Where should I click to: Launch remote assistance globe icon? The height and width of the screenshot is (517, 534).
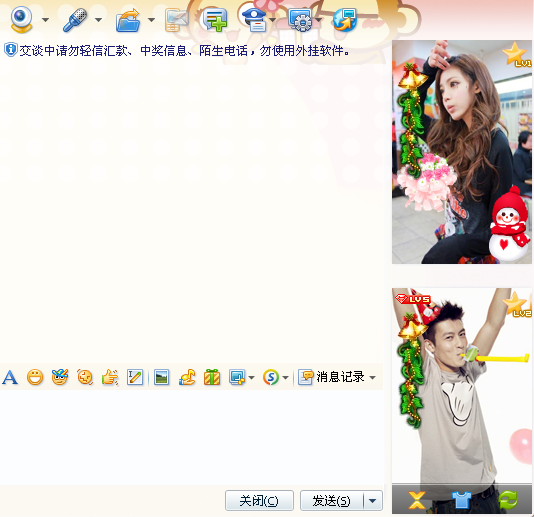pos(345,20)
